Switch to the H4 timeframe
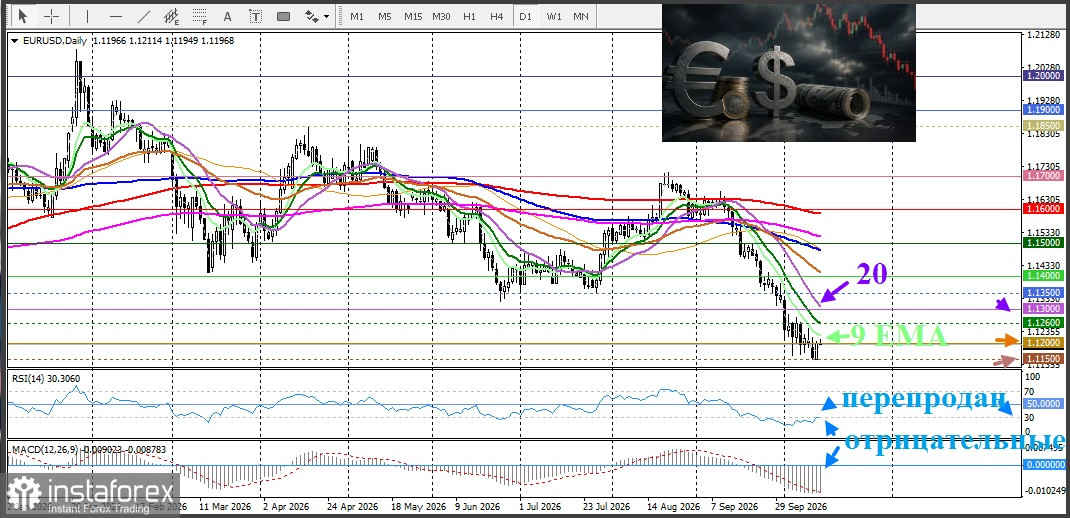 497,16
